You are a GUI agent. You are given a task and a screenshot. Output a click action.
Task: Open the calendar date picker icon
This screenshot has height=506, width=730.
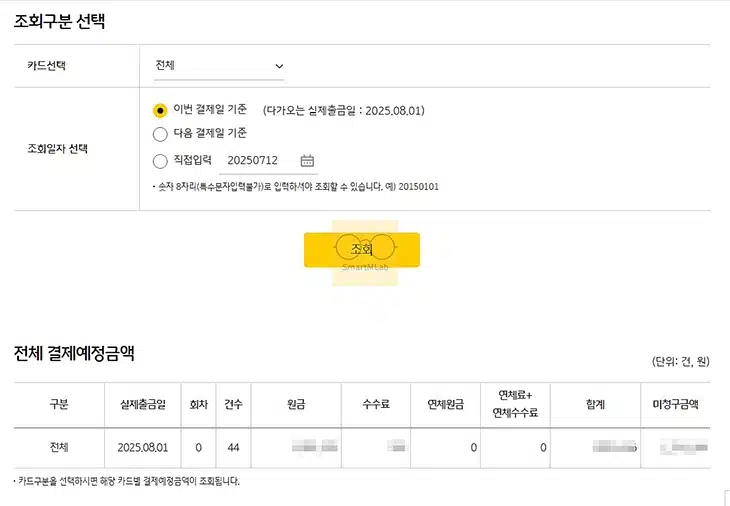[x=307, y=161]
